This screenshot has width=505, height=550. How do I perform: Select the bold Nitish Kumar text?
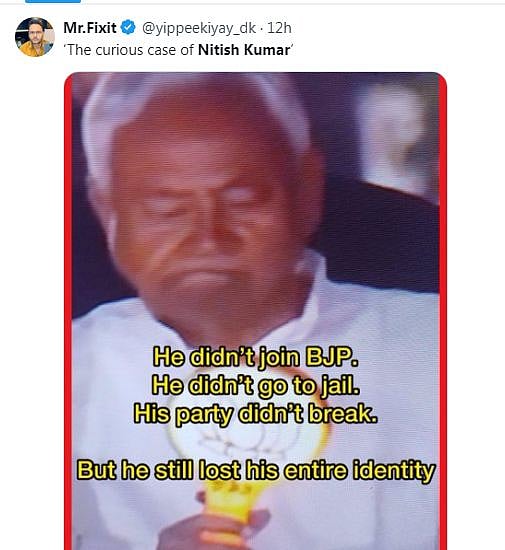244,50
